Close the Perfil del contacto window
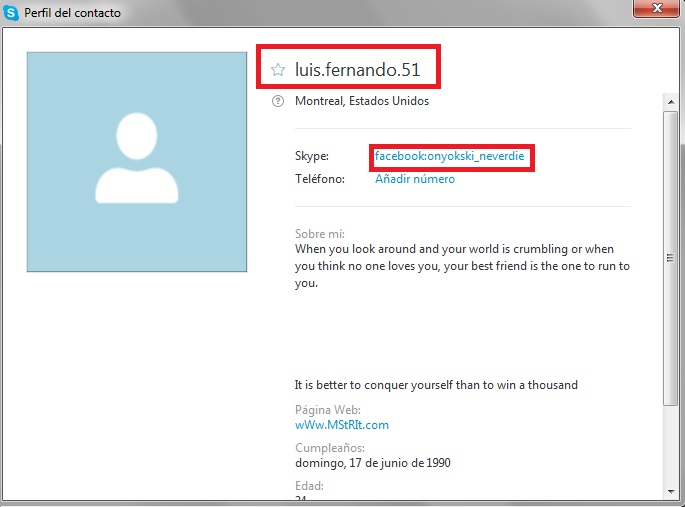Screen dimensions: 685x507 tap(656, 8)
